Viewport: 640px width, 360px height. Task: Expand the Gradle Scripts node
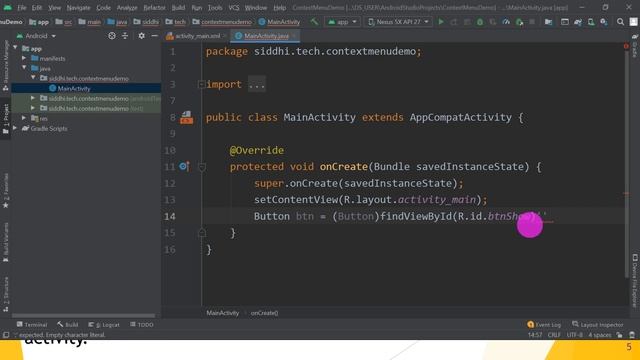16,128
